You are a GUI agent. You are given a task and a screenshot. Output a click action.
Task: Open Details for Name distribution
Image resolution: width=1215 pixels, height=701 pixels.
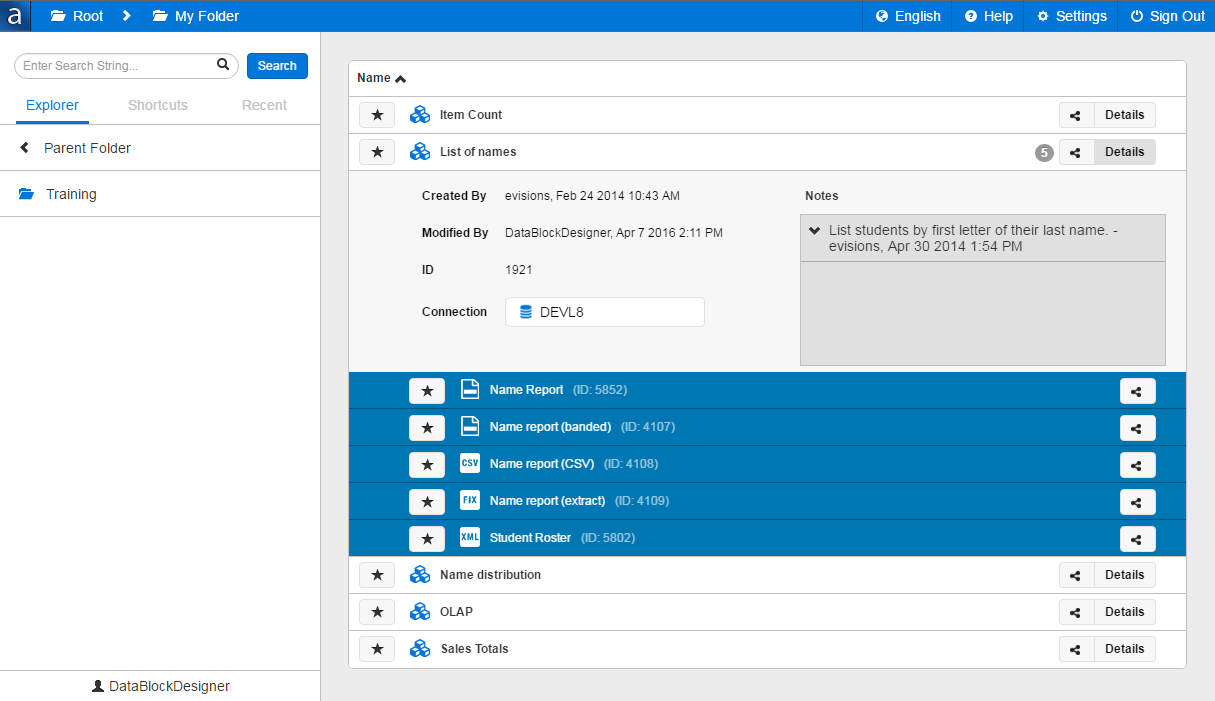(1125, 575)
